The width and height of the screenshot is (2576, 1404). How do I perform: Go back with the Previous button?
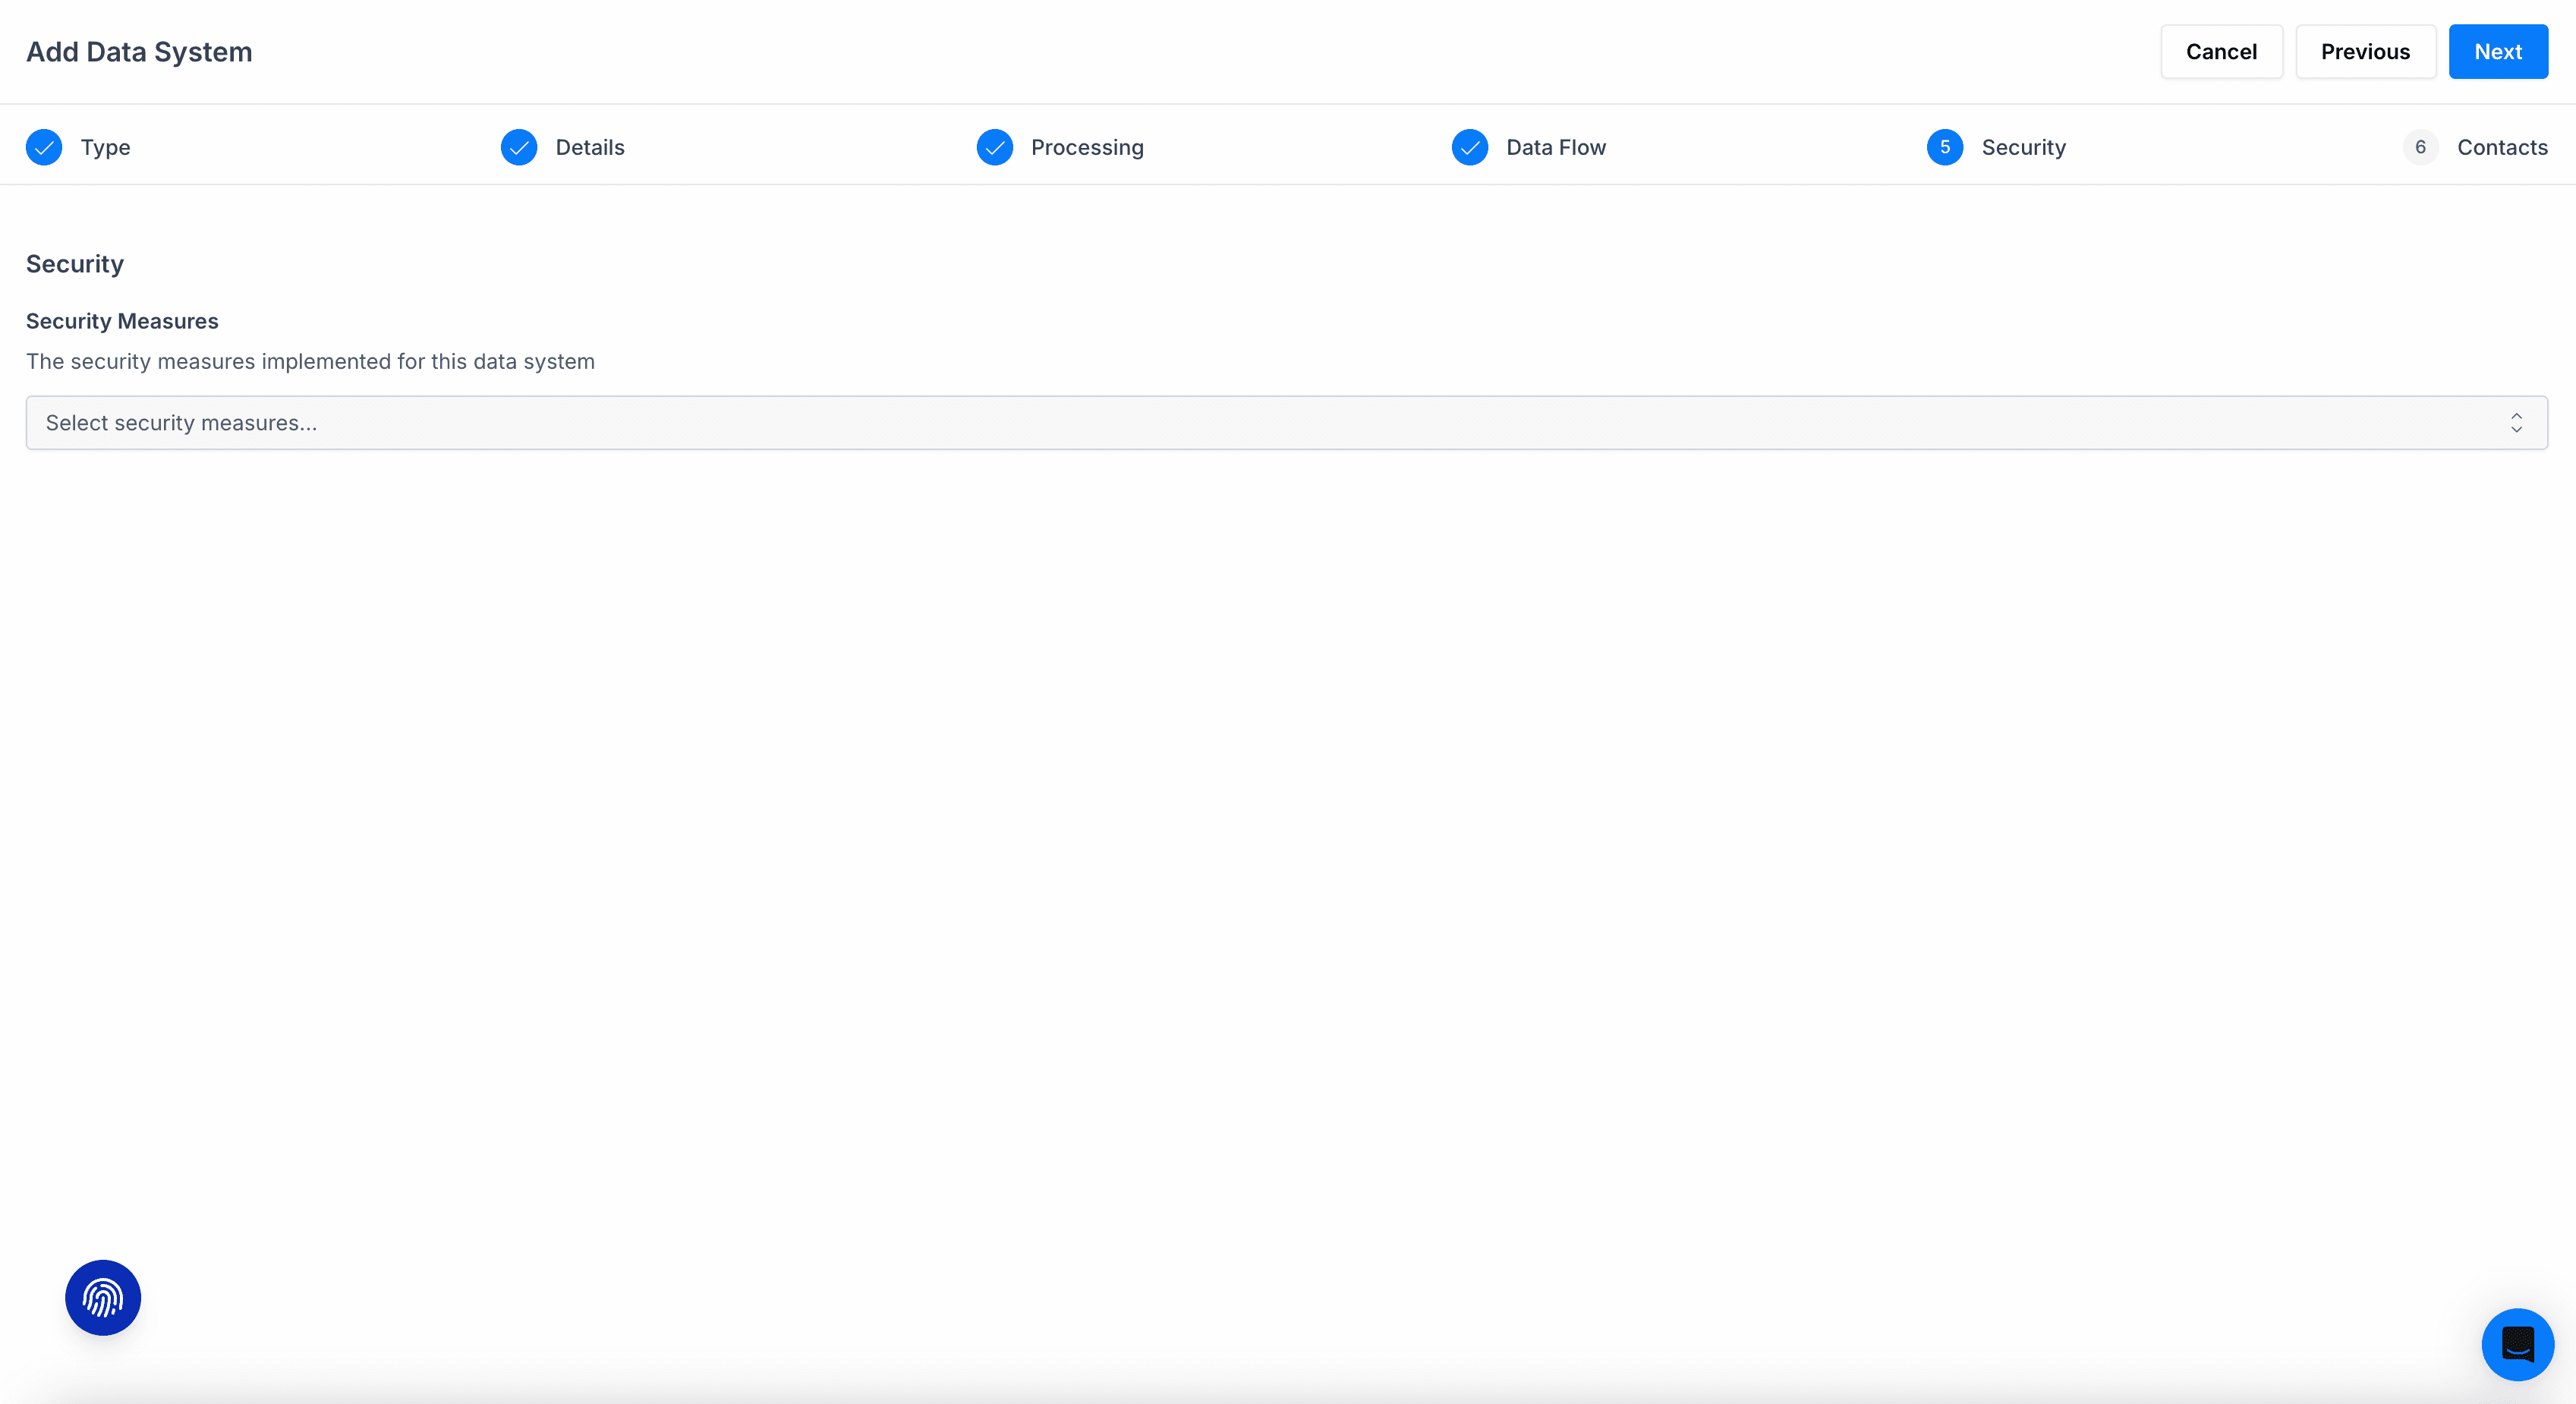coord(2365,52)
